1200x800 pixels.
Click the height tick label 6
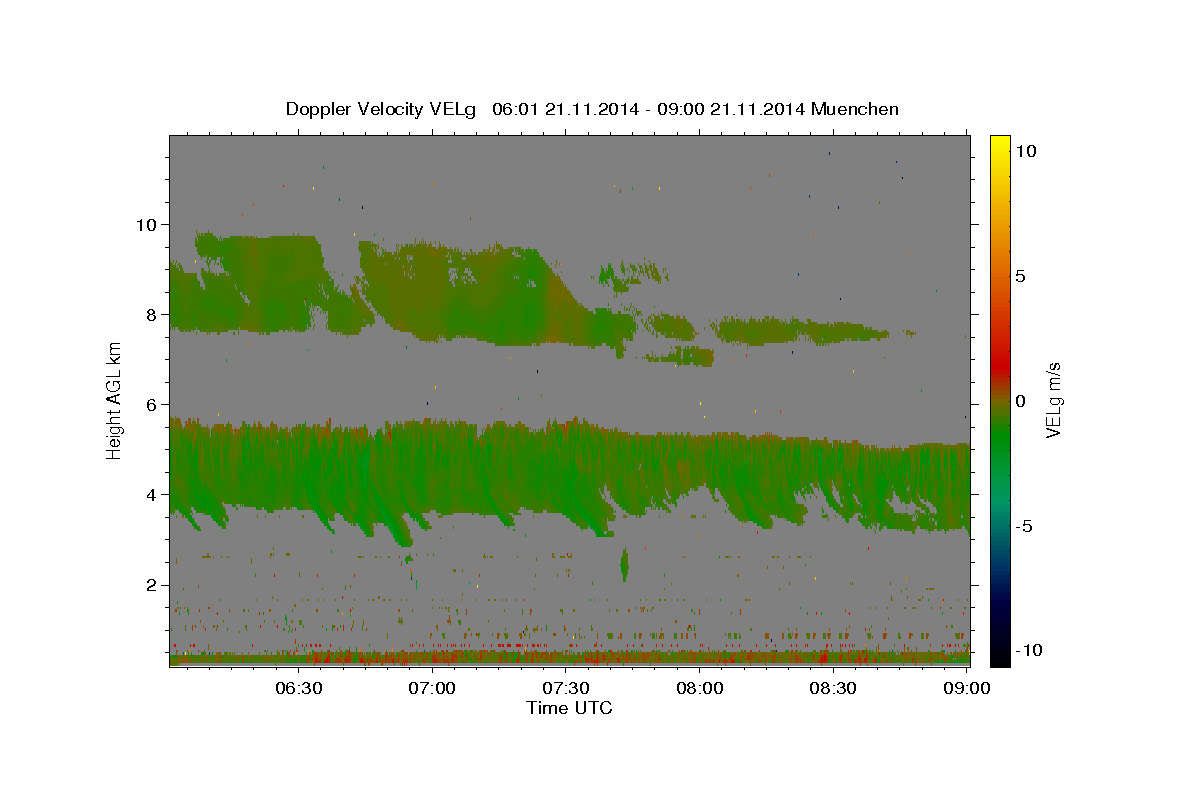(x=154, y=404)
